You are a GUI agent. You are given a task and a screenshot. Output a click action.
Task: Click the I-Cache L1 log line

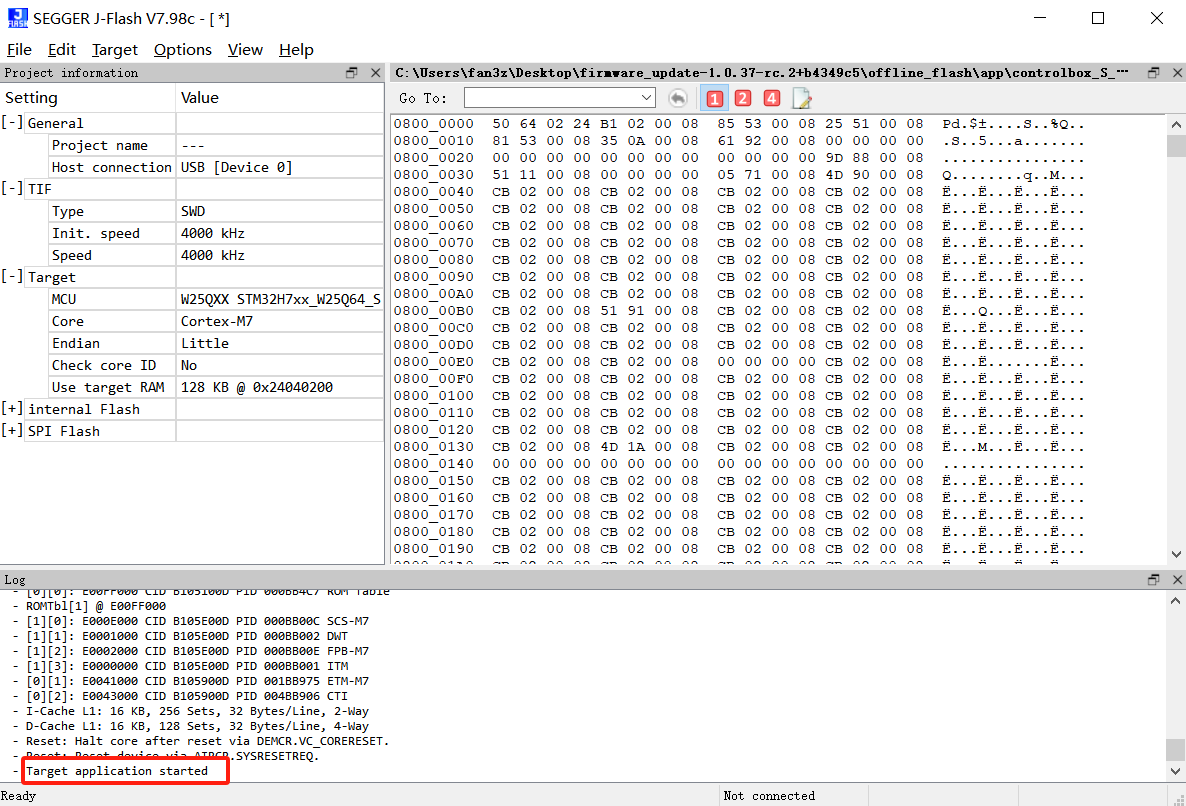coord(197,711)
